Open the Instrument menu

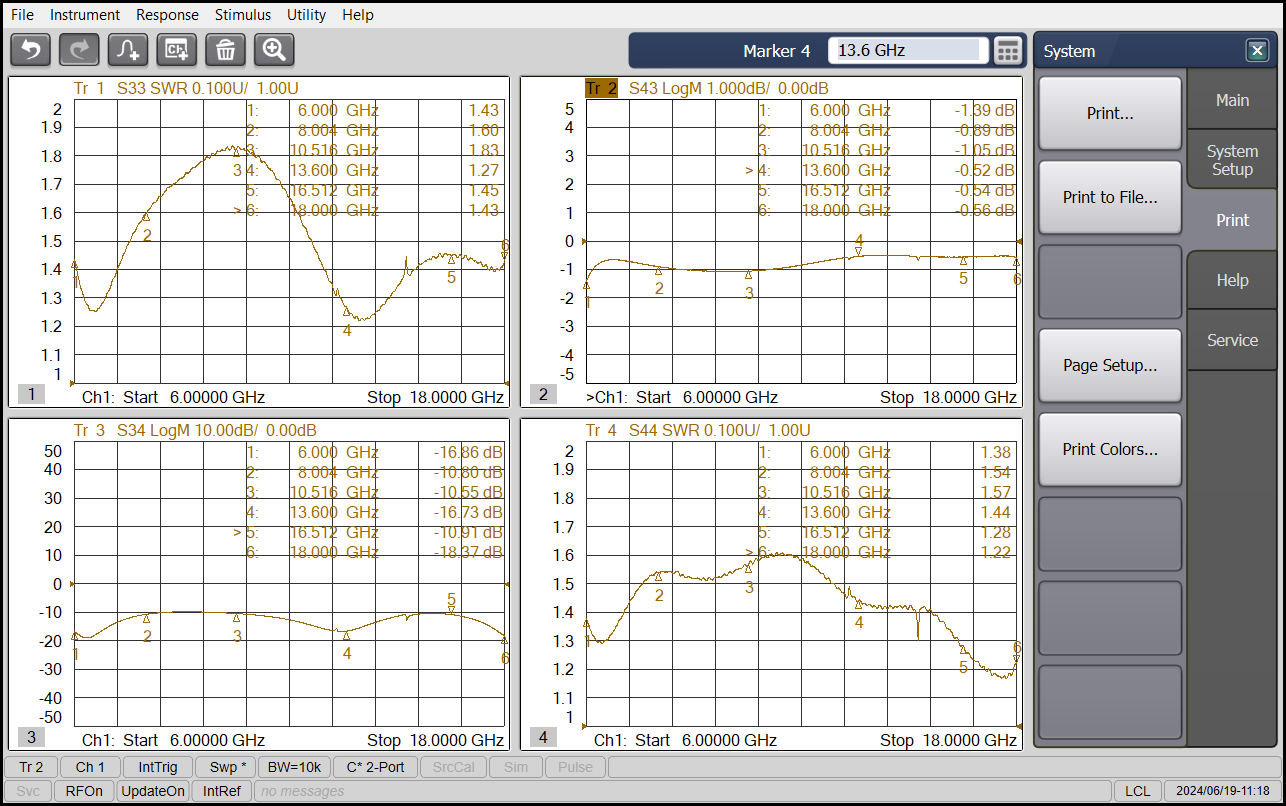click(85, 15)
